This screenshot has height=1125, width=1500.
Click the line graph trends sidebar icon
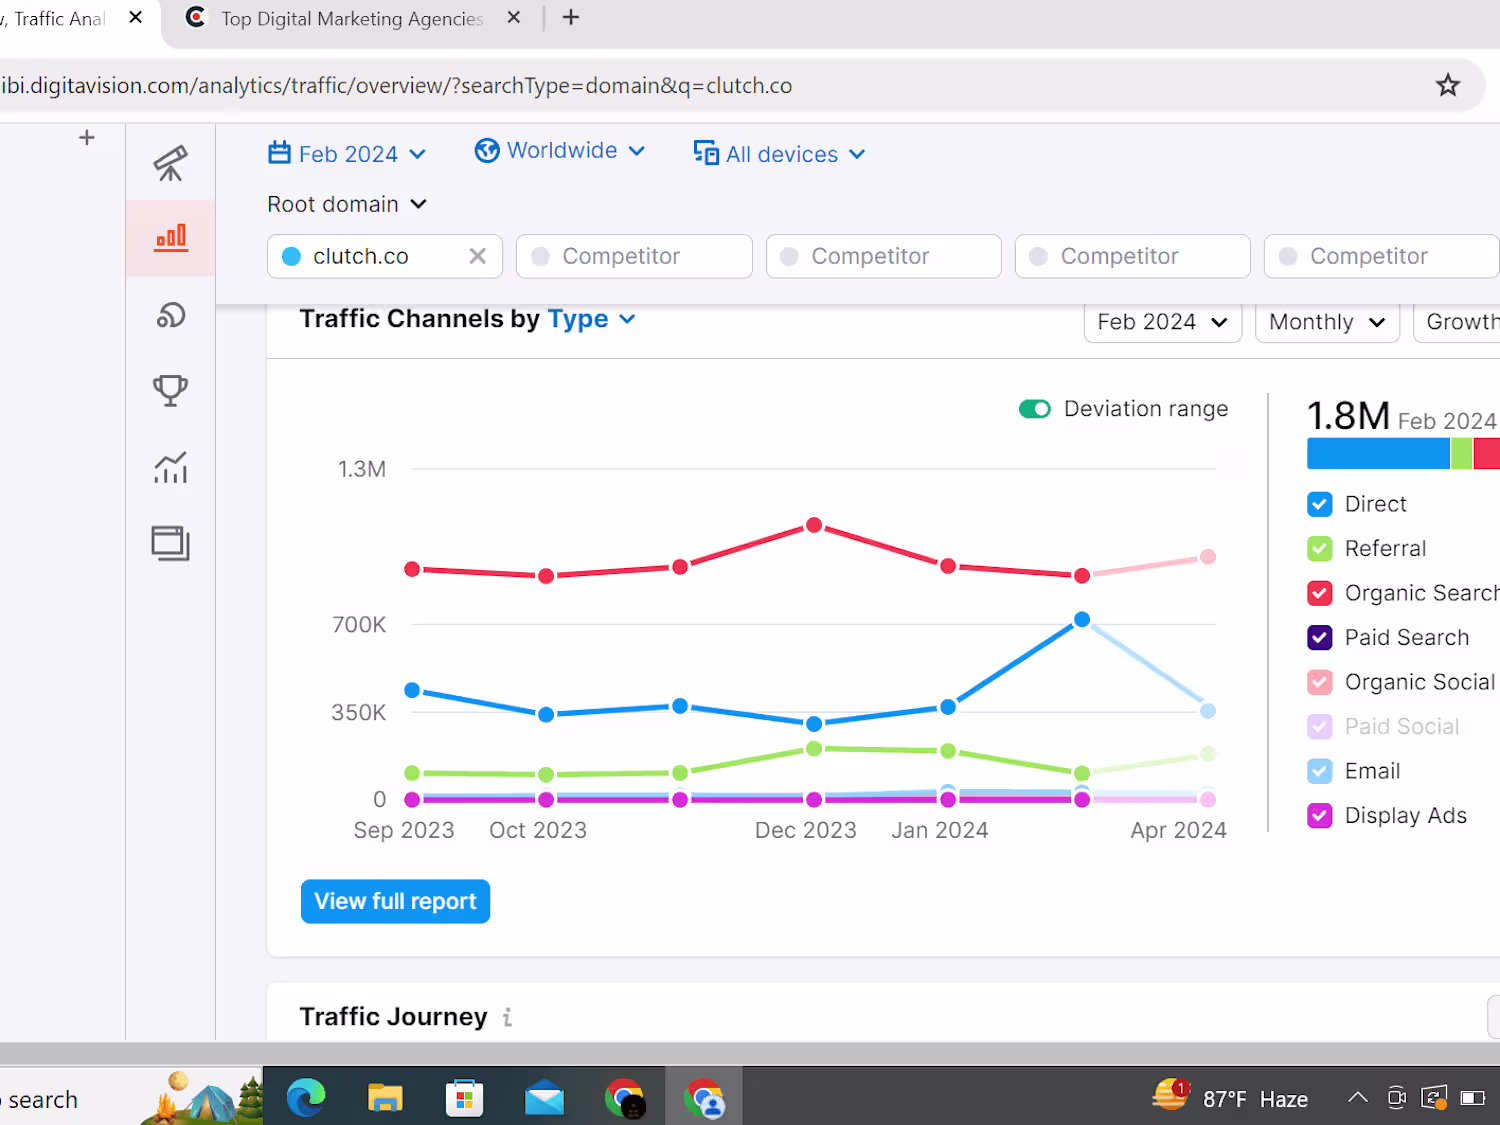170,467
